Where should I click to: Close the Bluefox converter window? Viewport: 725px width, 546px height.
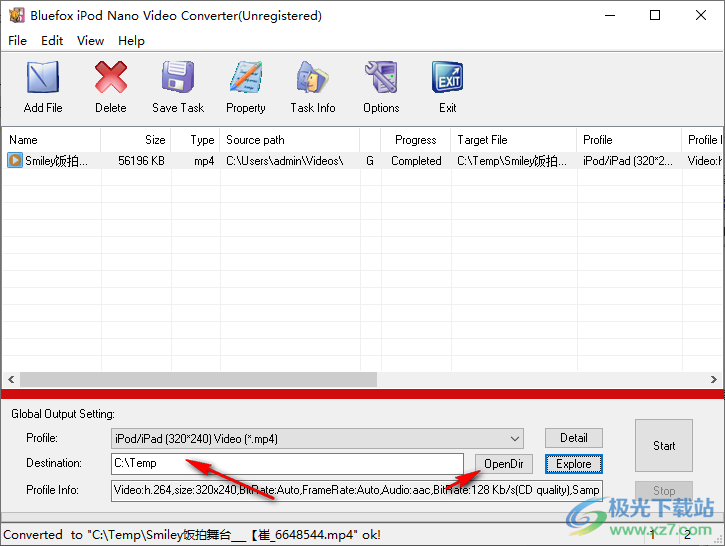pyautogui.click(x=700, y=15)
